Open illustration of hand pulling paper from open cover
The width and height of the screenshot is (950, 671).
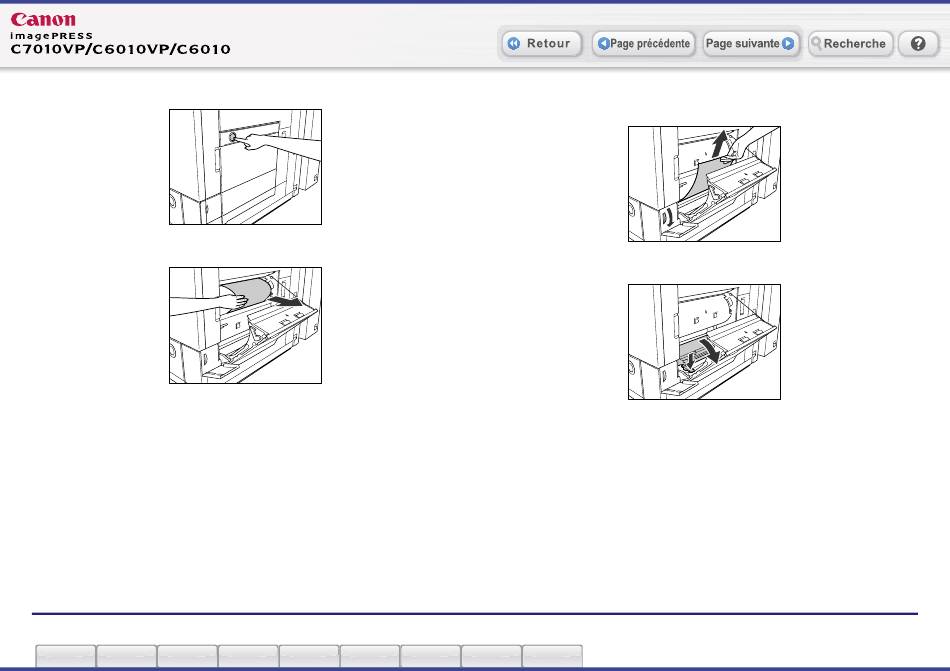click(x=245, y=325)
